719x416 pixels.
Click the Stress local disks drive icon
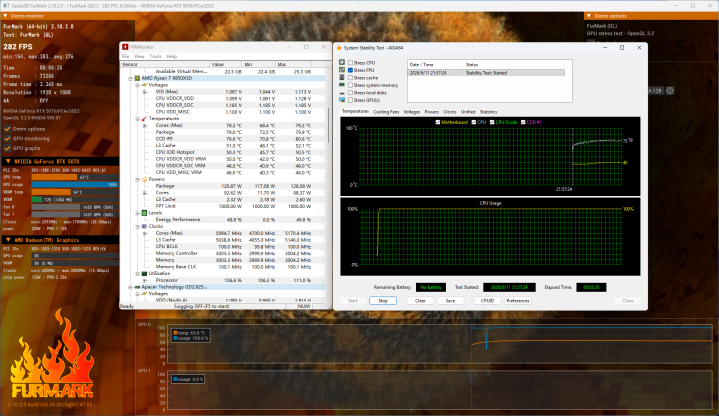coord(342,93)
